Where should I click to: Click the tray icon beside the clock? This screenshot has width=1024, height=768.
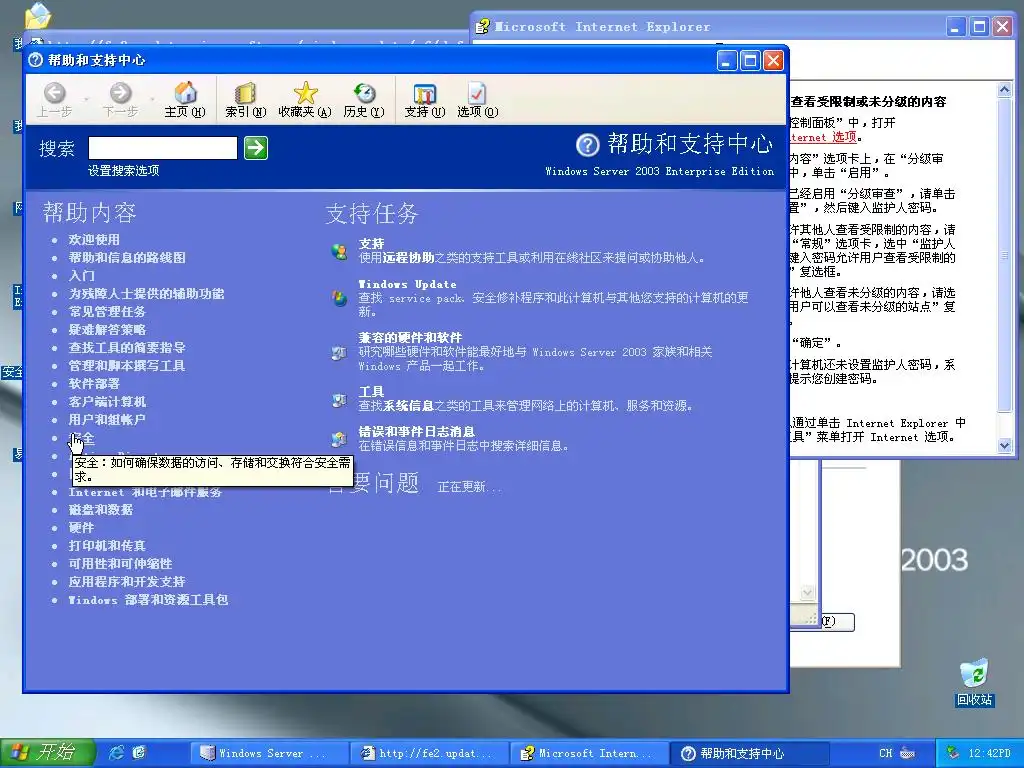(x=953, y=753)
